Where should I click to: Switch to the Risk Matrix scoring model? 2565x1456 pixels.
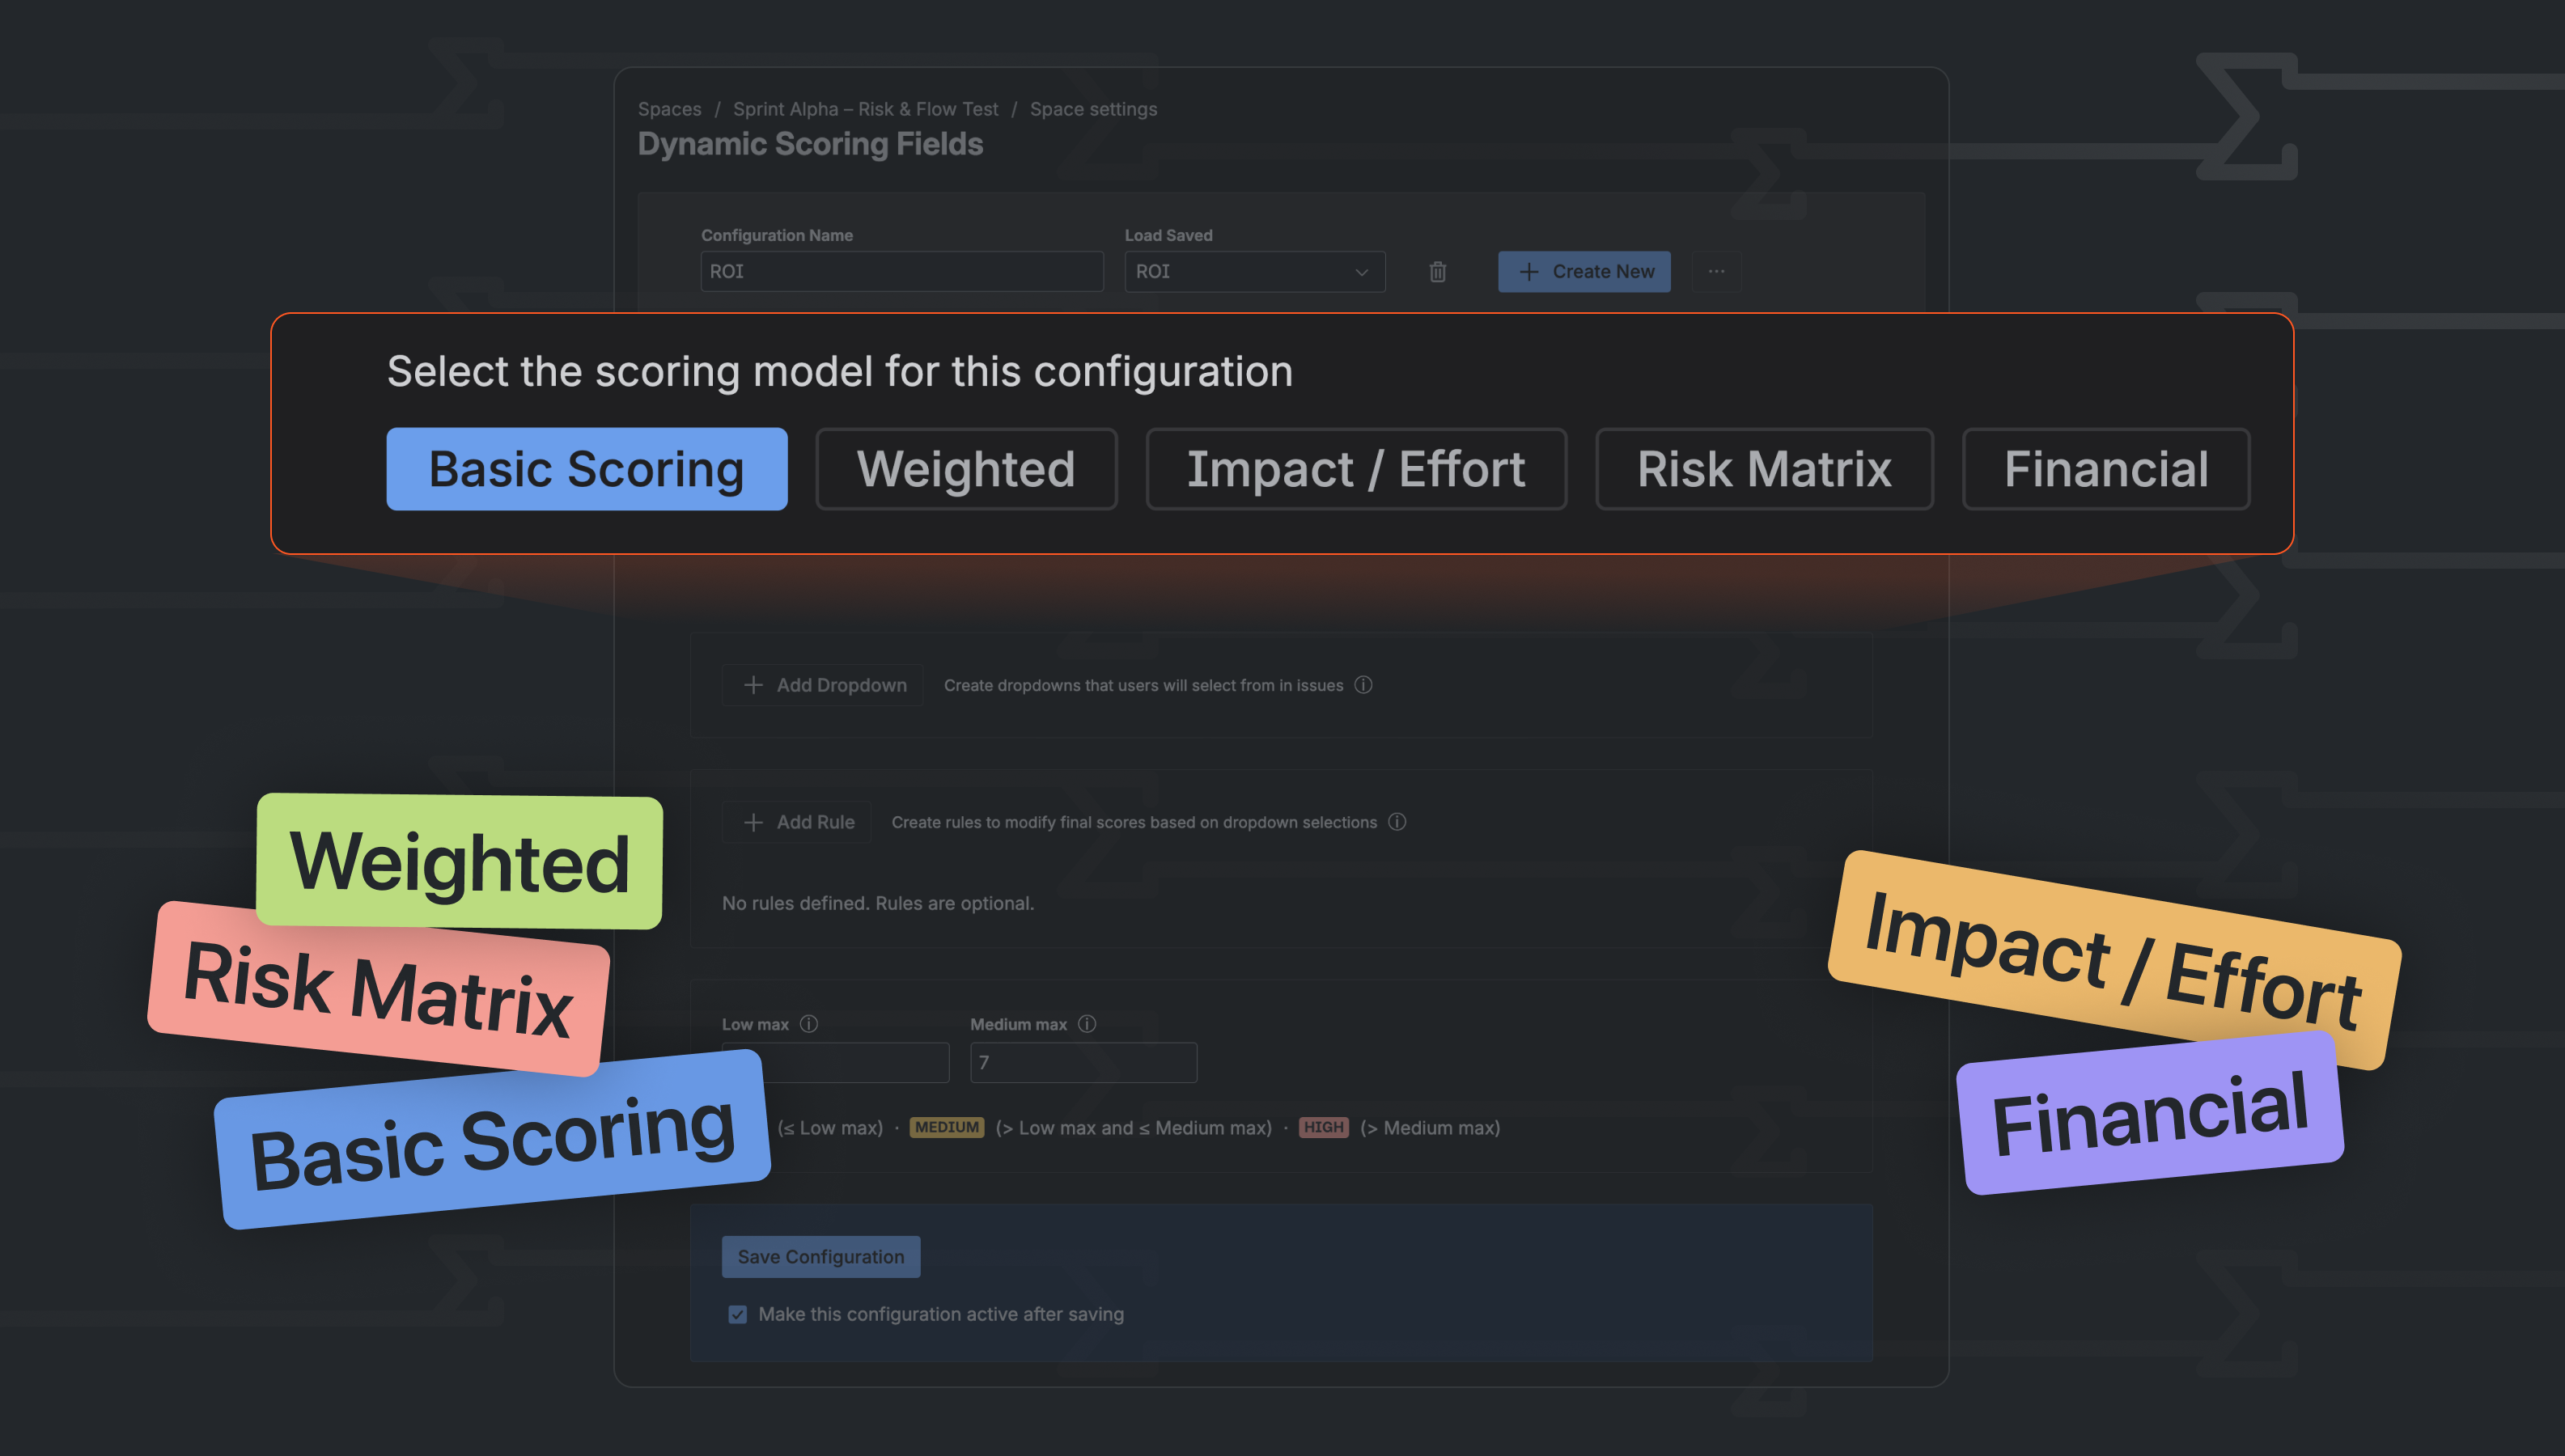pyautogui.click(x=1763, y=469)
